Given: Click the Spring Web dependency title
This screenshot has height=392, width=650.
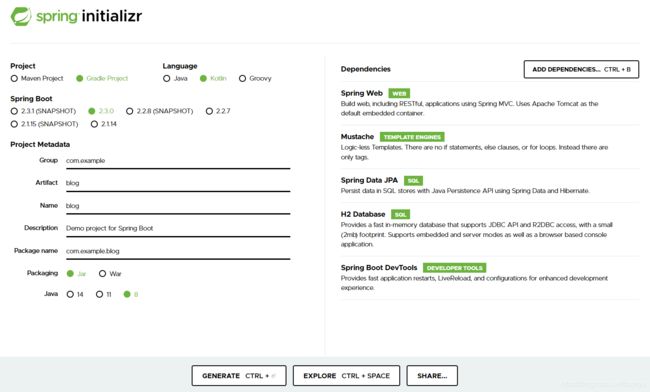Looking at the screenshot, I should [361, 93].
